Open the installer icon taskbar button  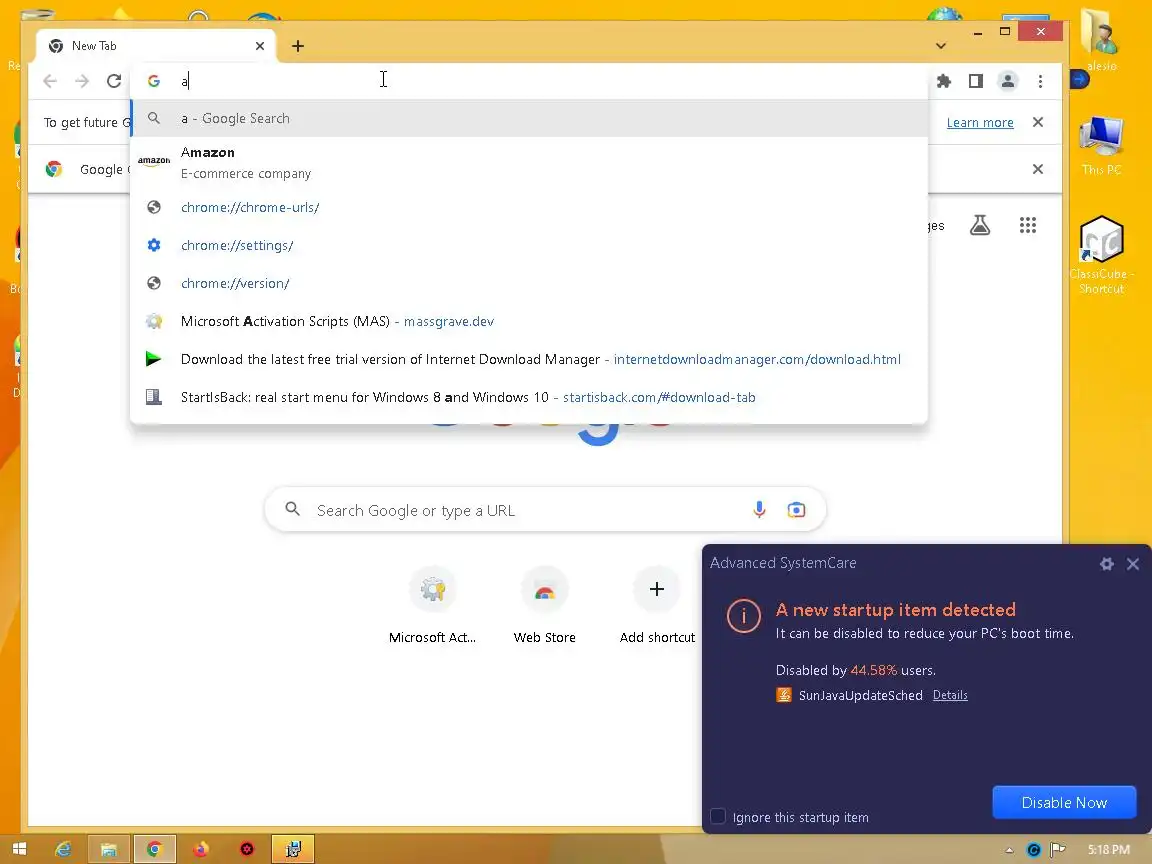(292, 849)
